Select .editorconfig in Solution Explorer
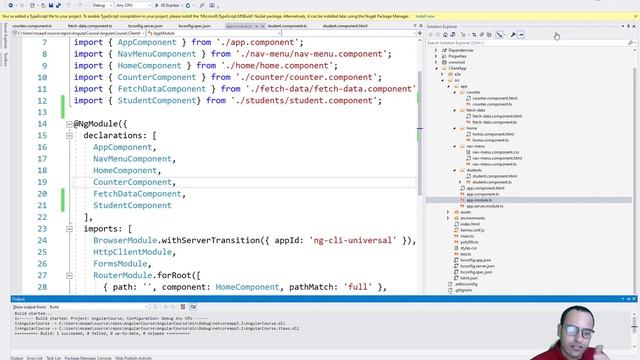640x360 pixels. pos(466,284)
